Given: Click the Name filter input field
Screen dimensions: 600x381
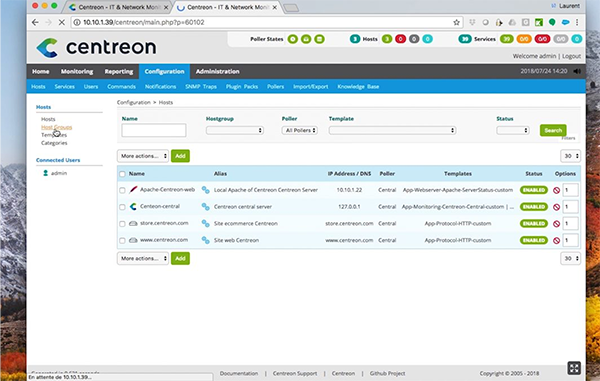Looking at the screenshot, I should [x=154, y=130].
